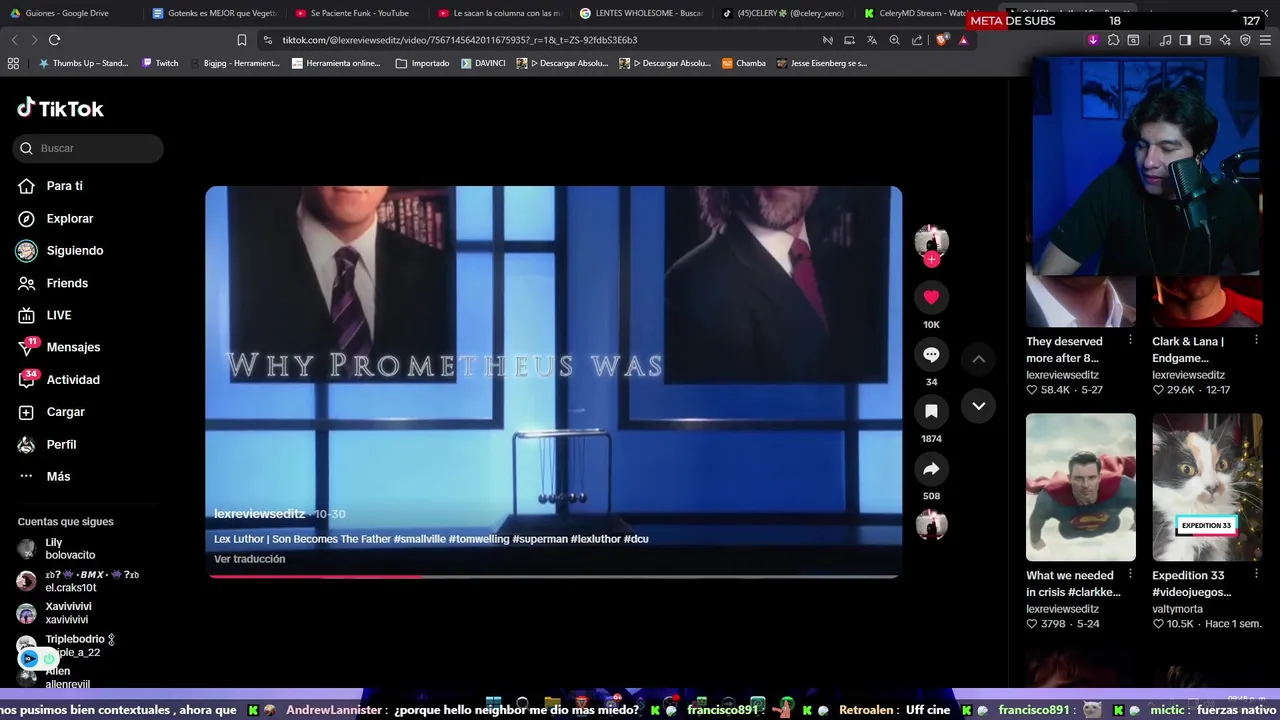Open the browser extensions puzzle icon
The height and width of the screenshot is (720, 1280).
click(1113, 40)
